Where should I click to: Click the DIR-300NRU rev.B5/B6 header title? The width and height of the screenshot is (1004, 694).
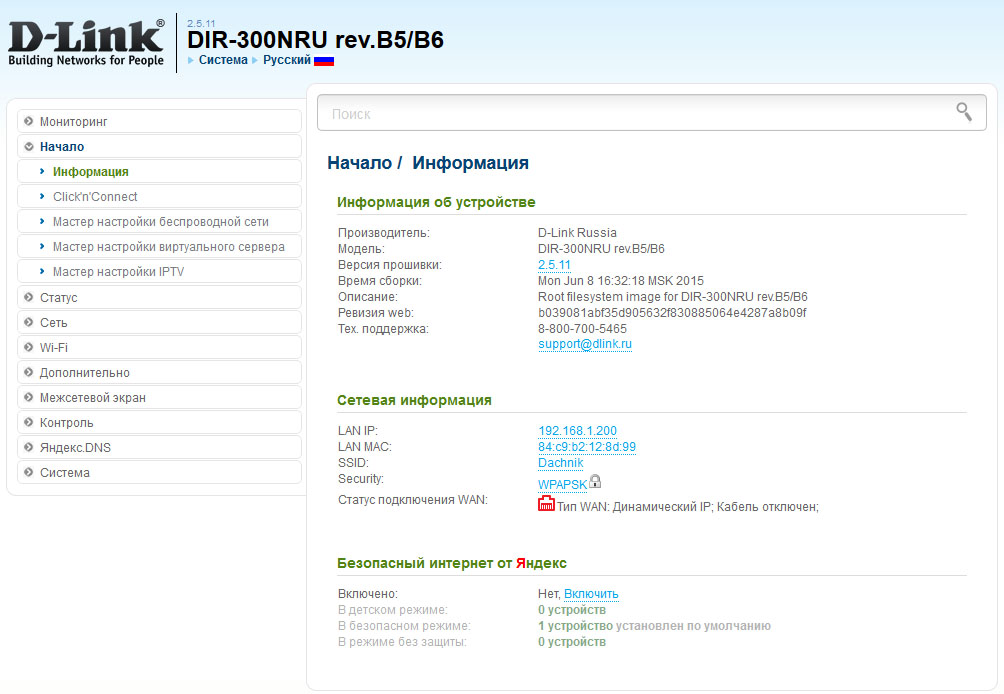pyautogui.click(x=315, y=40)
